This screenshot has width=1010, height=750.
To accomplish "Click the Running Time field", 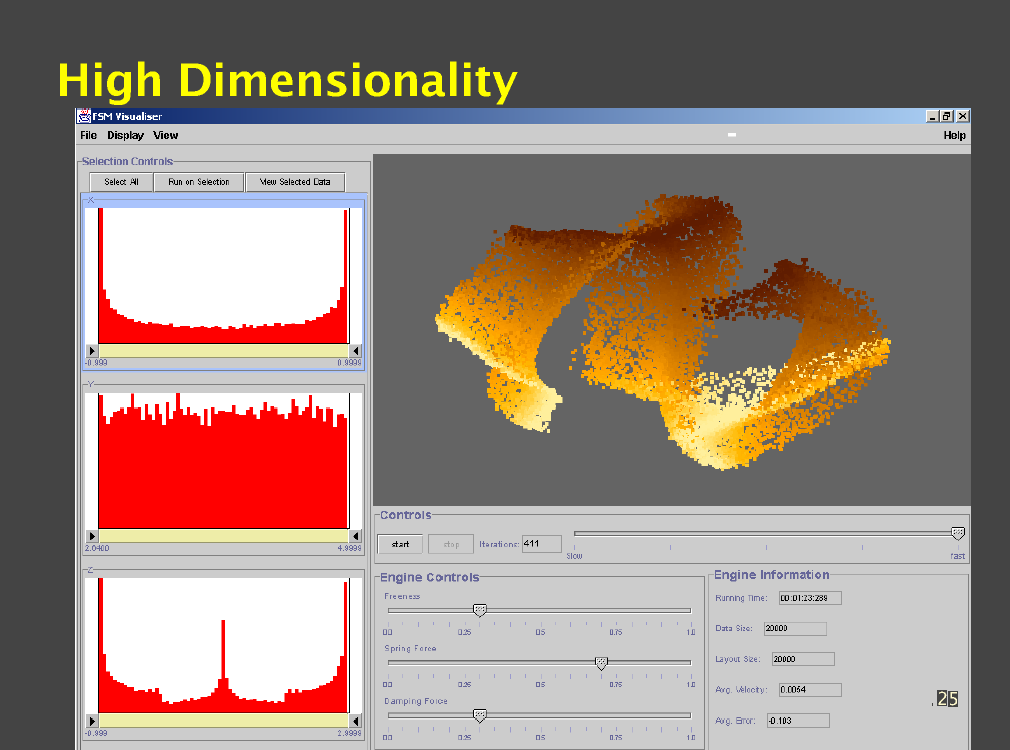I will tap(810, 598).
